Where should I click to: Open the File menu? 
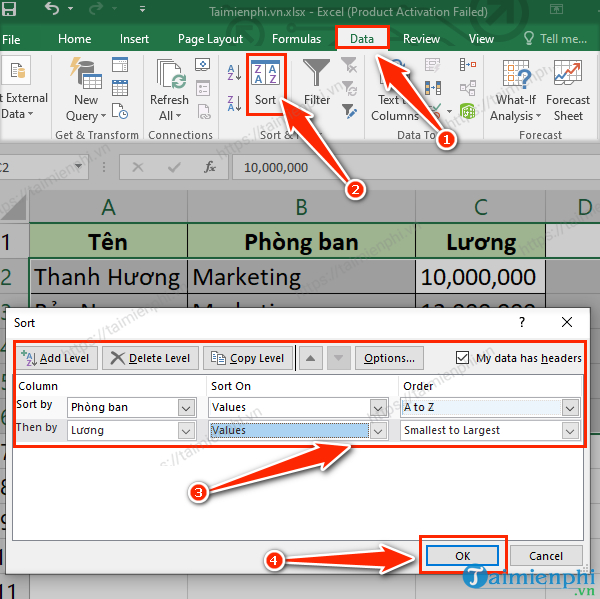point(11,39)
